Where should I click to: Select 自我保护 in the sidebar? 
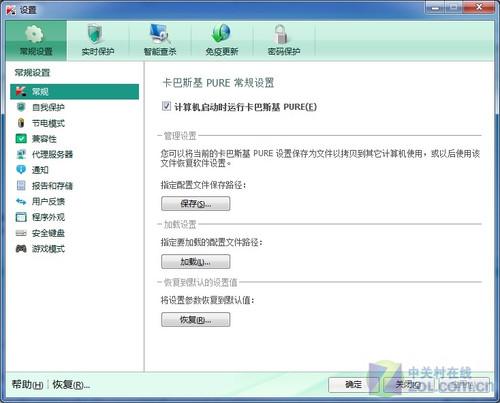[48, 107]
